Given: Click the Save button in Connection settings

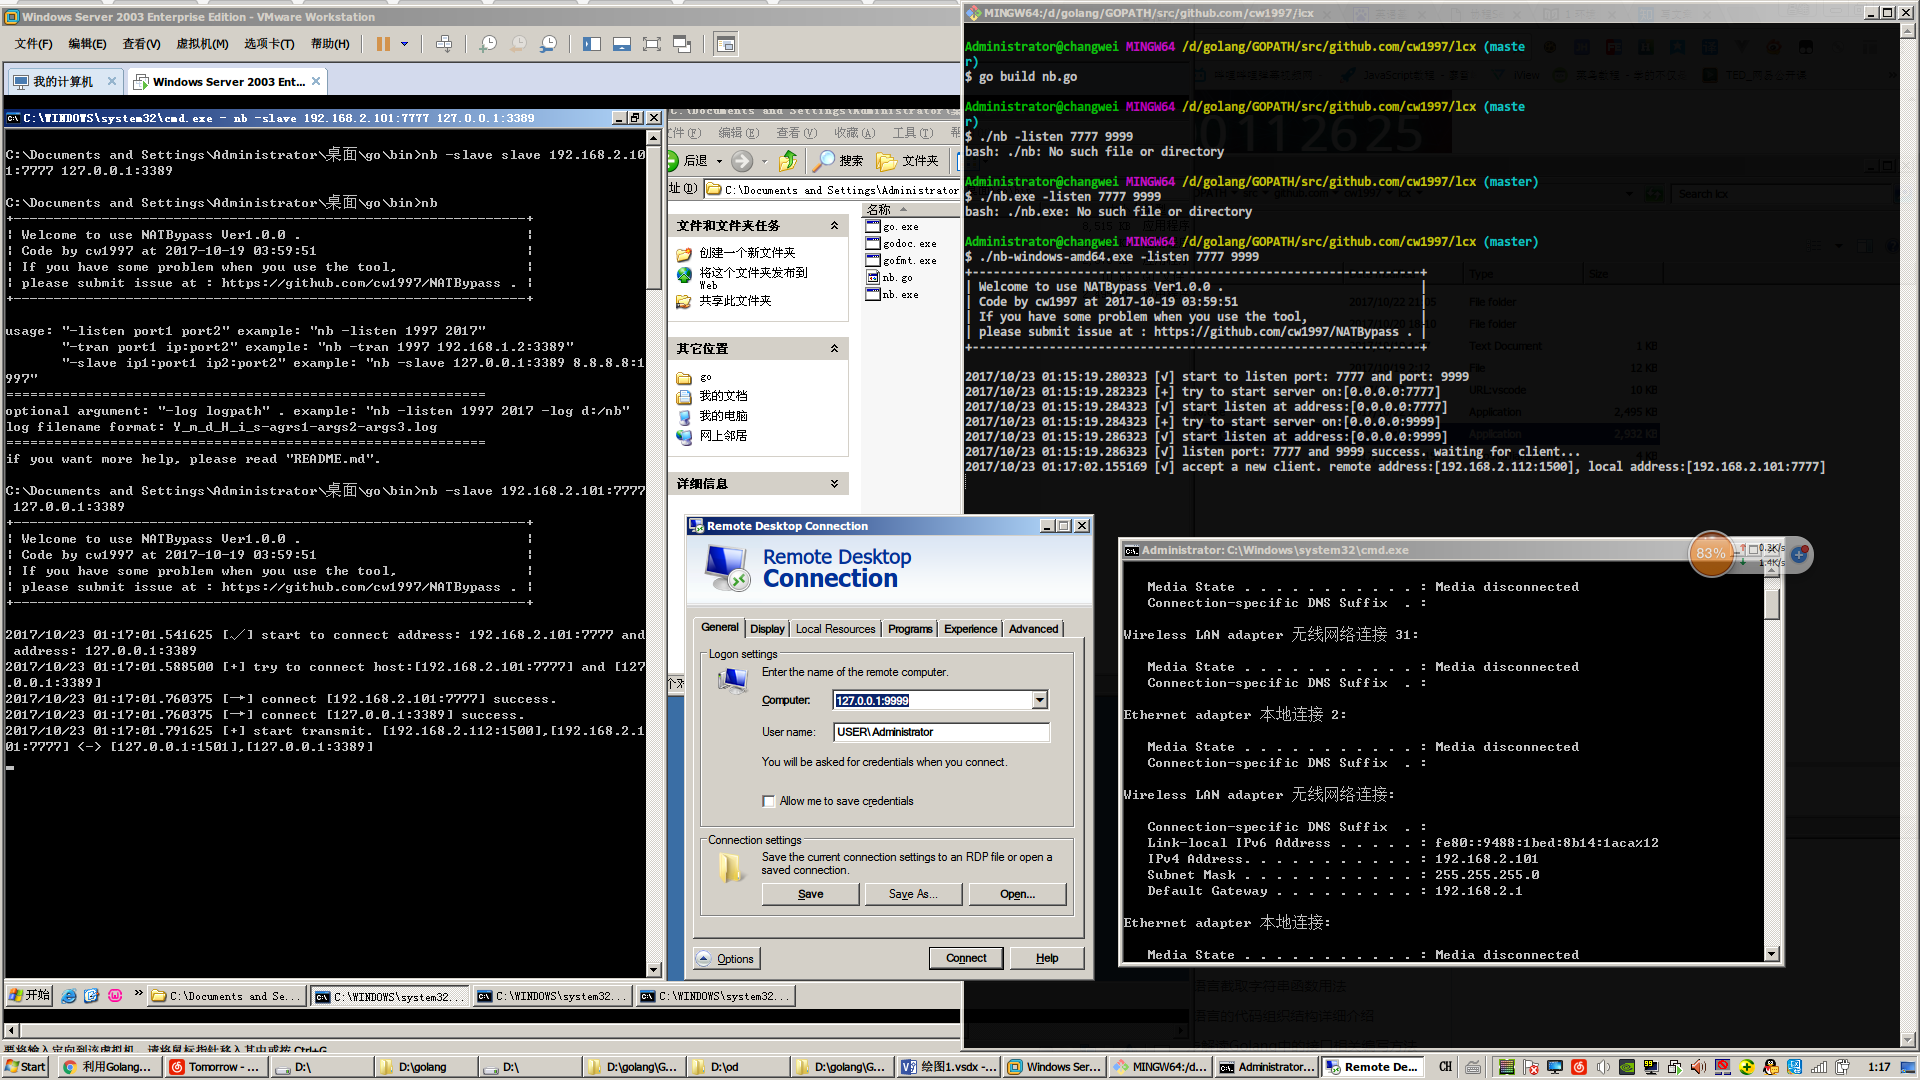Looking at the screenshot, I should click(810, 894).
